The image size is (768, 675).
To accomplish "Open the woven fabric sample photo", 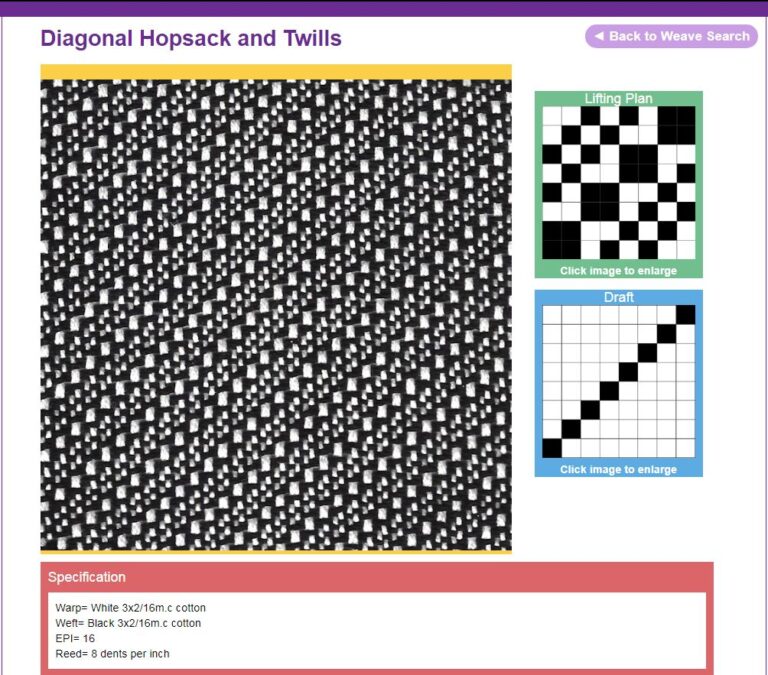I will point(276,315).
